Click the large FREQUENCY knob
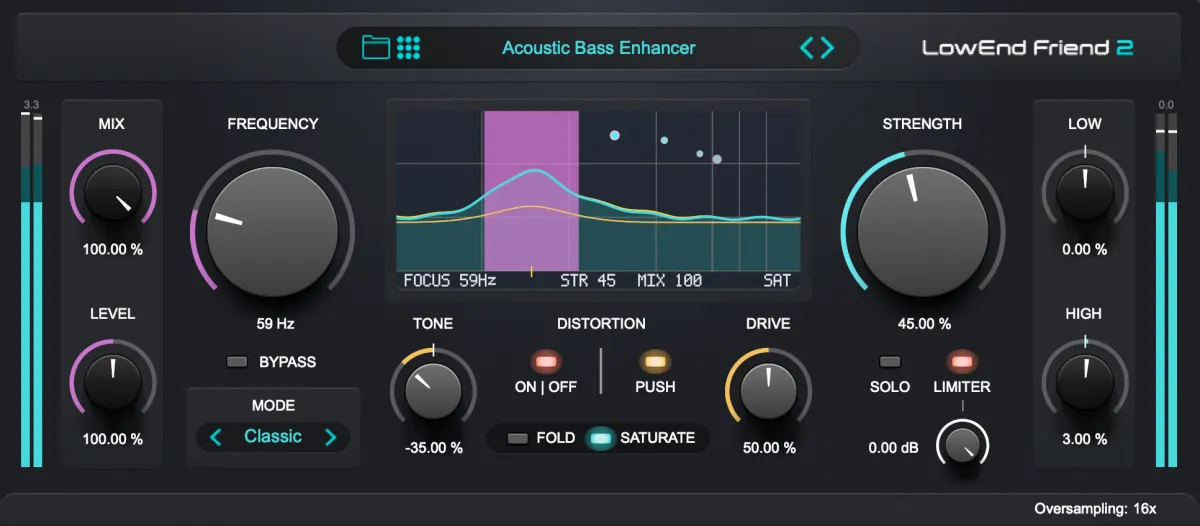 [272, 231]
